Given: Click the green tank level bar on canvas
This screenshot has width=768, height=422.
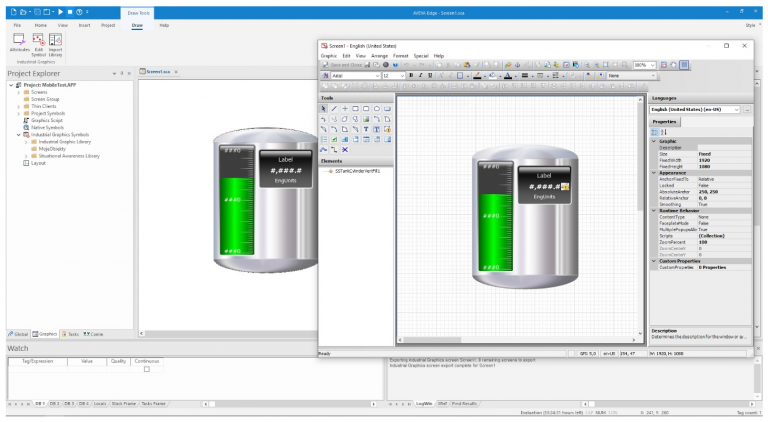Looking at the screenshot, I should 489,235.
